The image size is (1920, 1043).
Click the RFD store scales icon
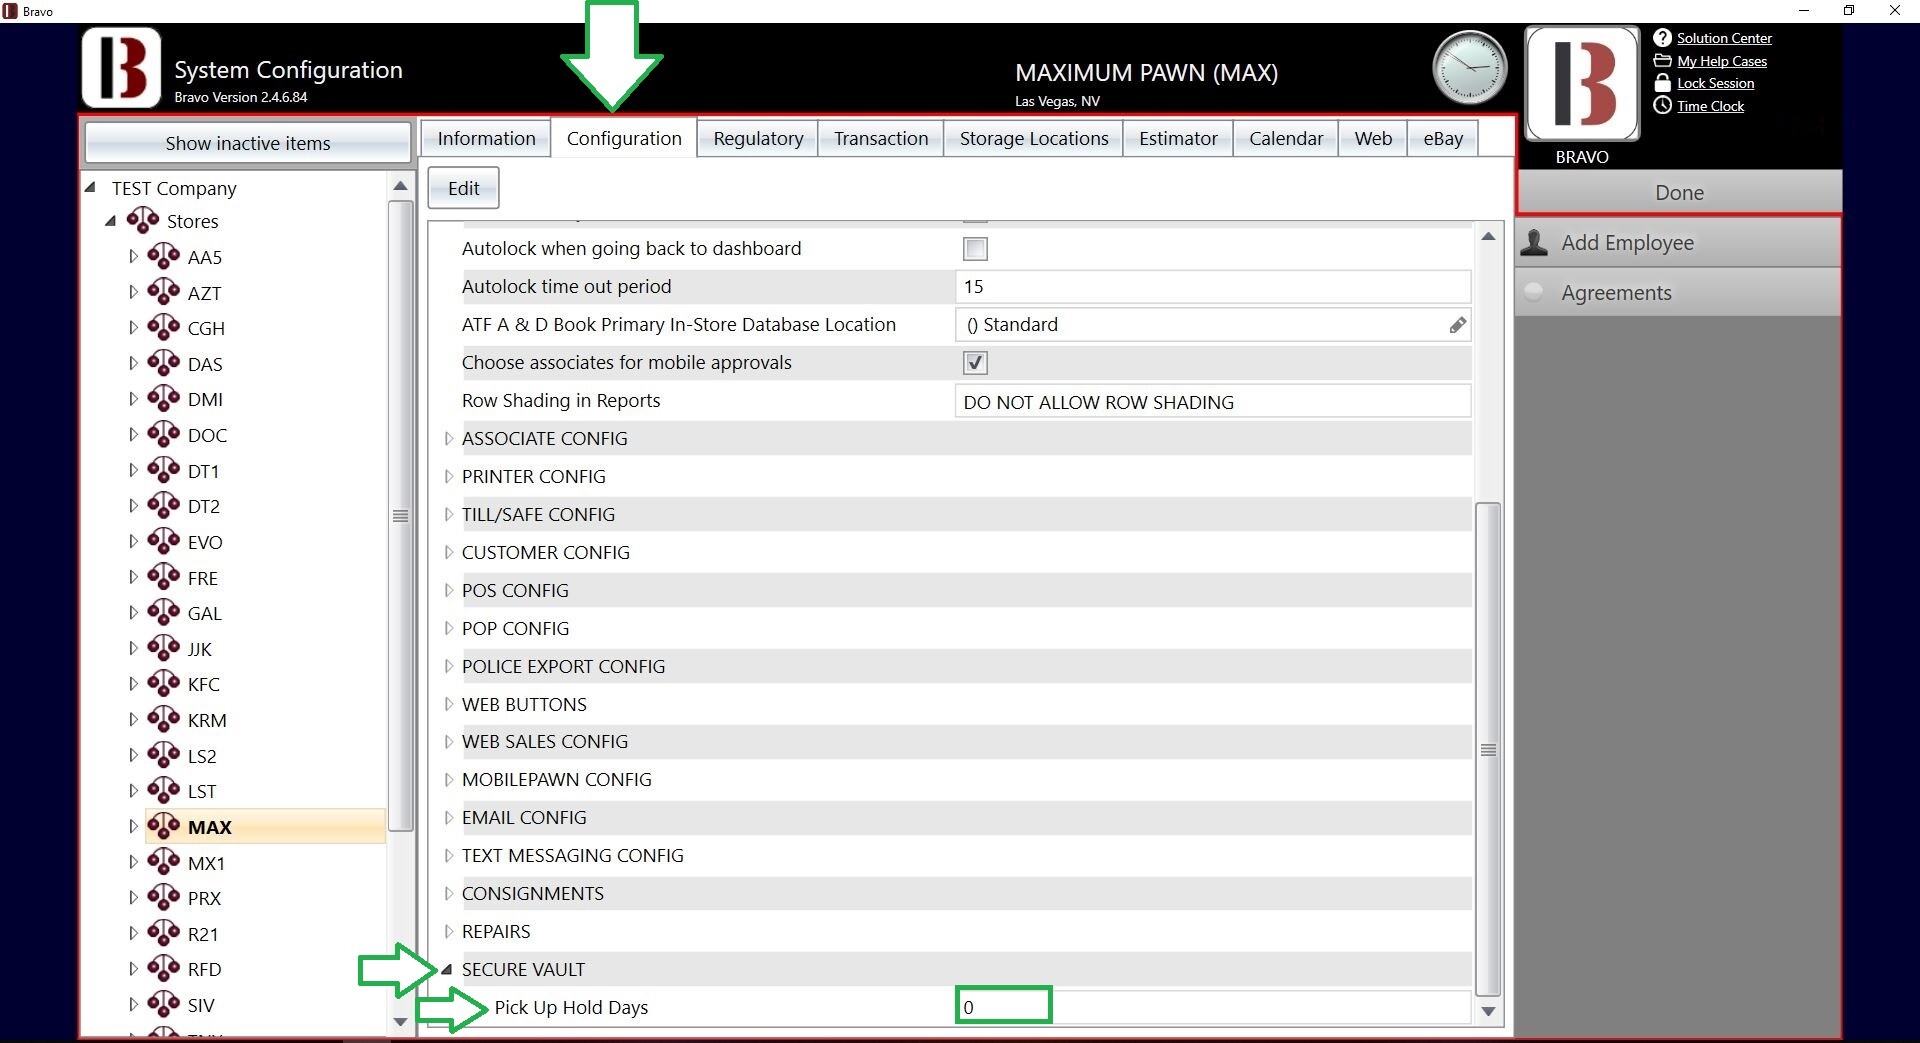164,968
